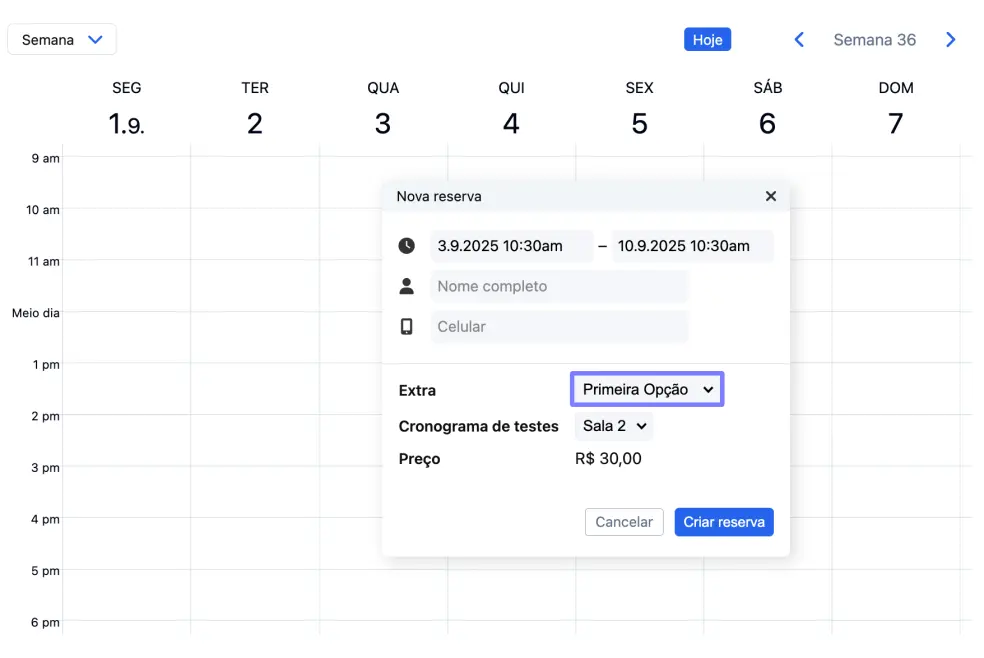Select the TER 2 day header
Image resolution: width=984 pixels, height=658 pixels.
[255, 110]
